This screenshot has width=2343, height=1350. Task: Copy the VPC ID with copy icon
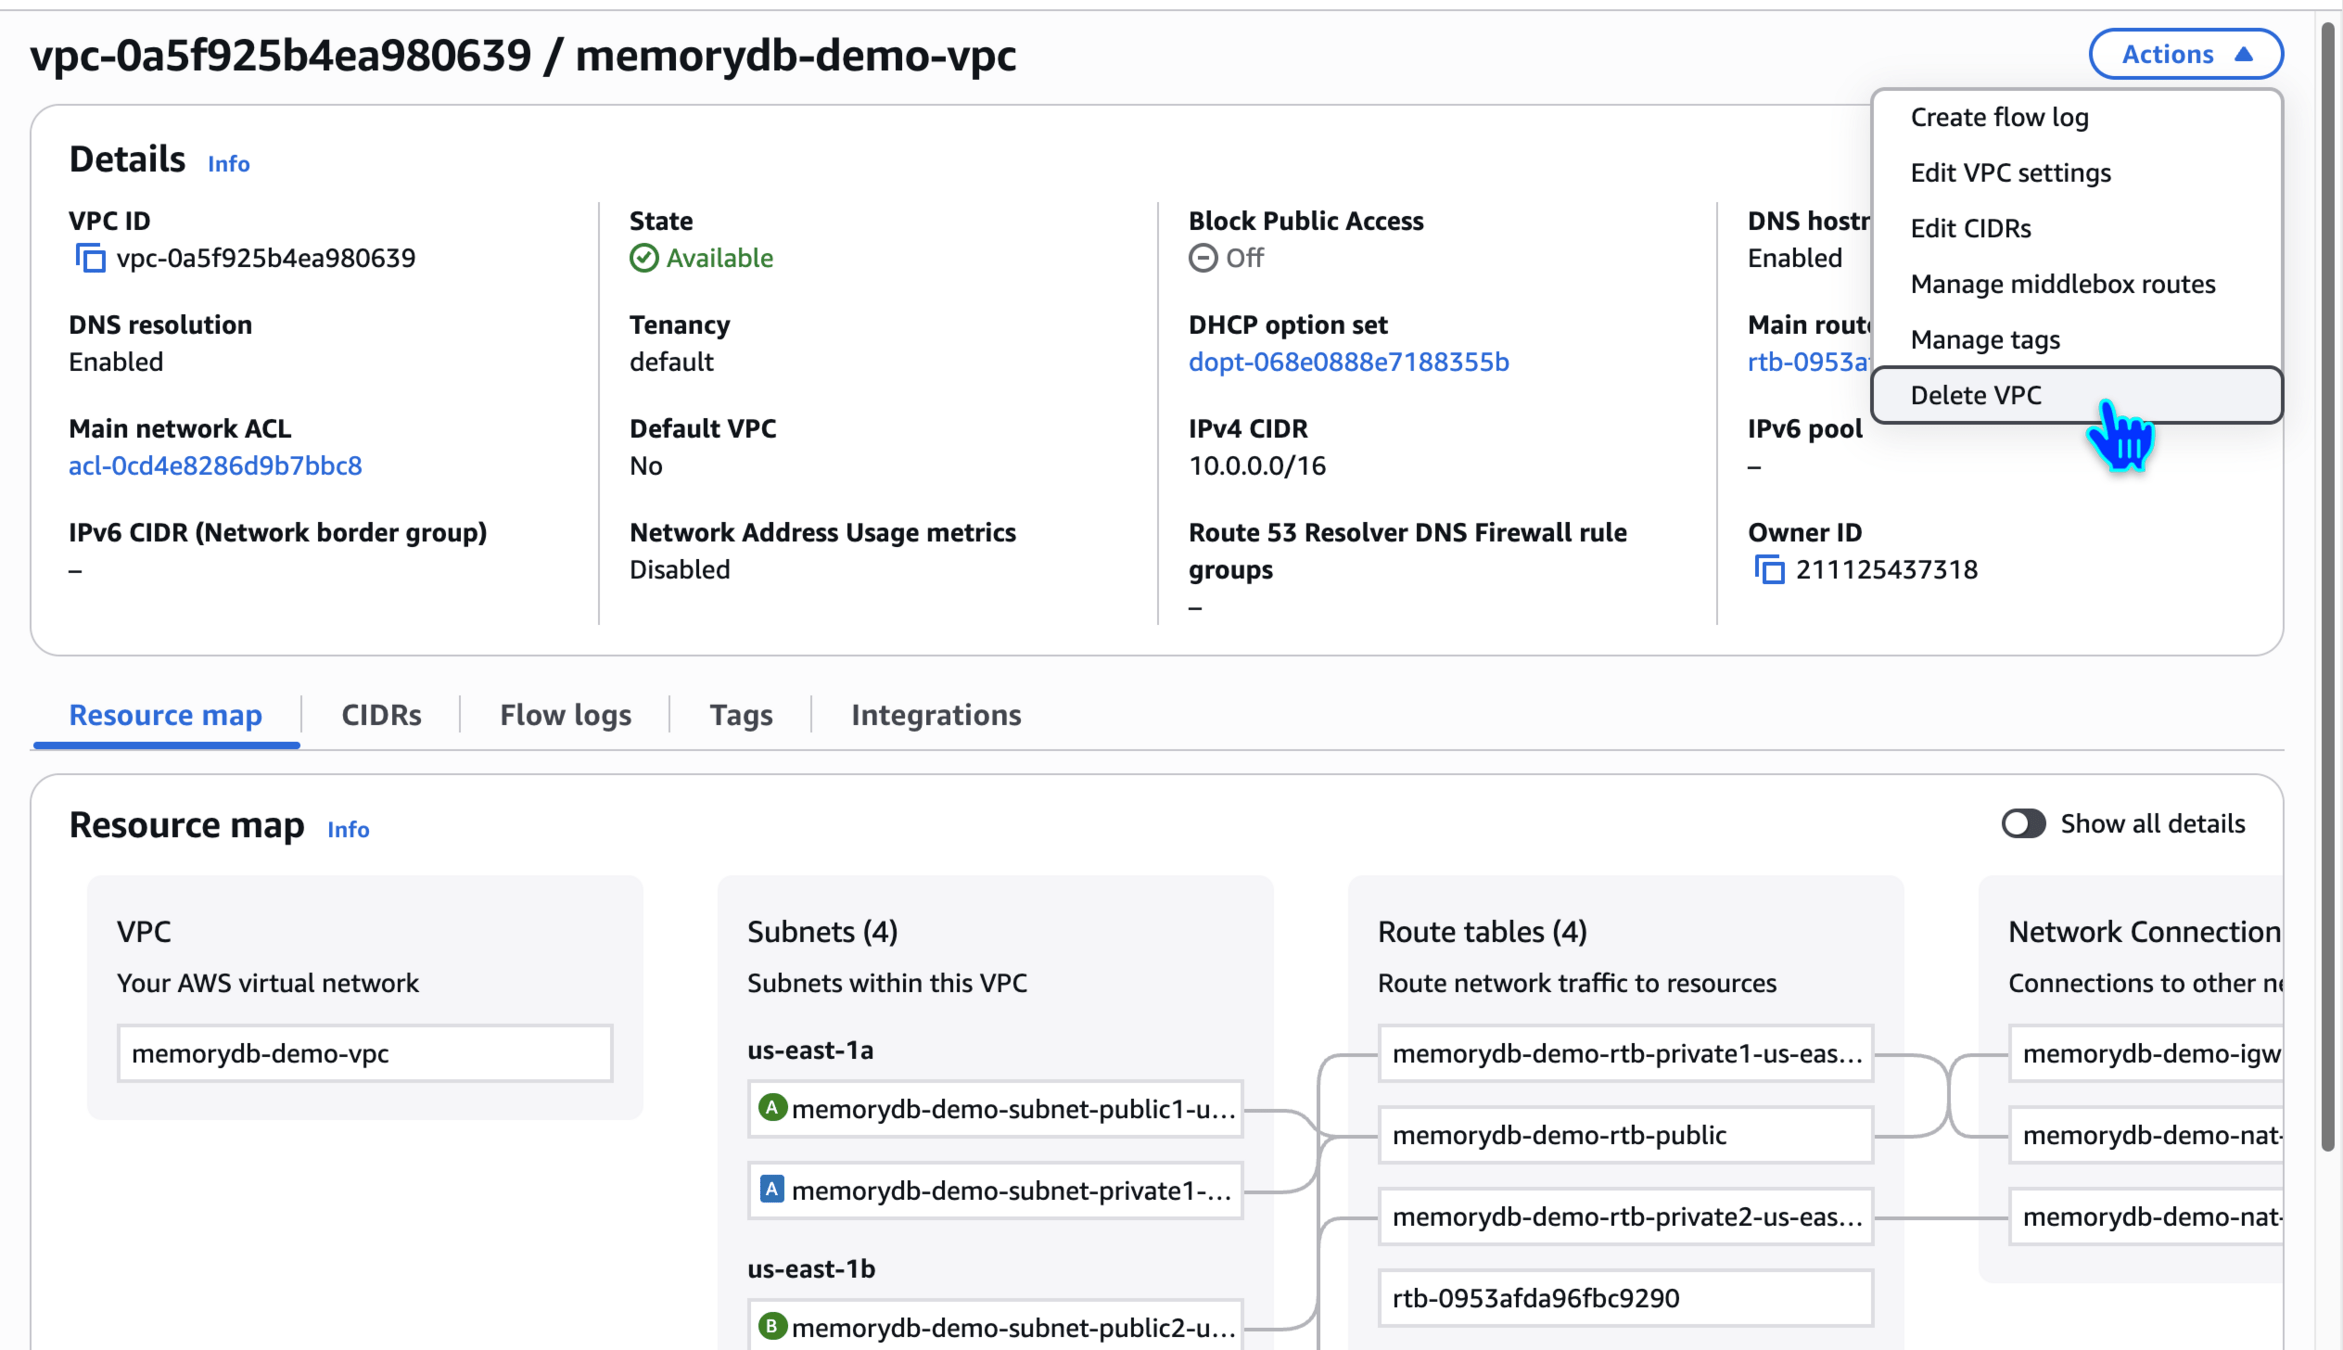click(x=90, y=258)
